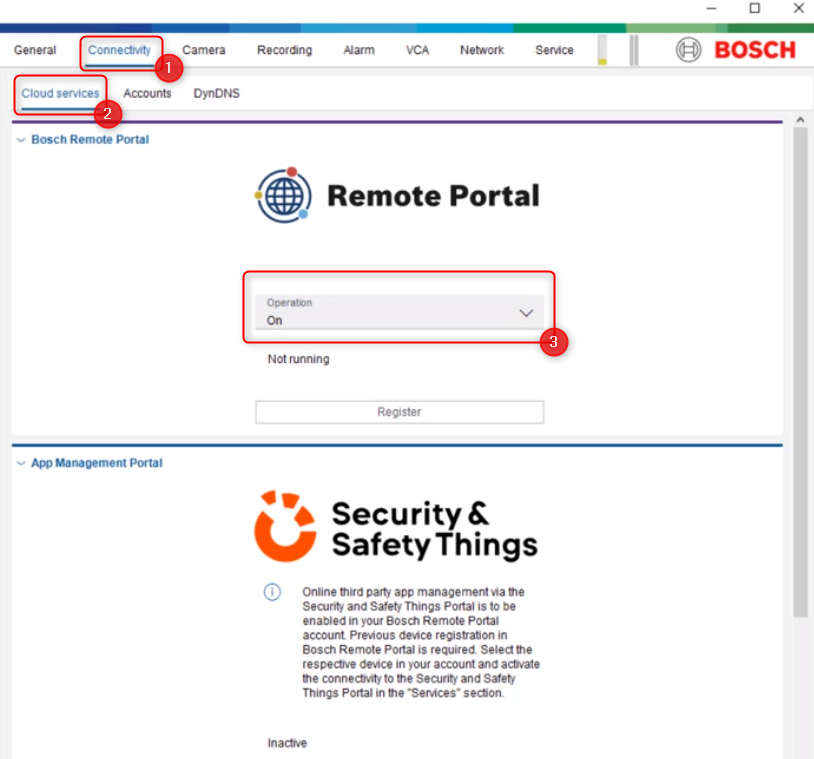This screenshot has height=759, width=814.
Task: Click the info icon beside app management text
Action: click(x=272, y=592)
